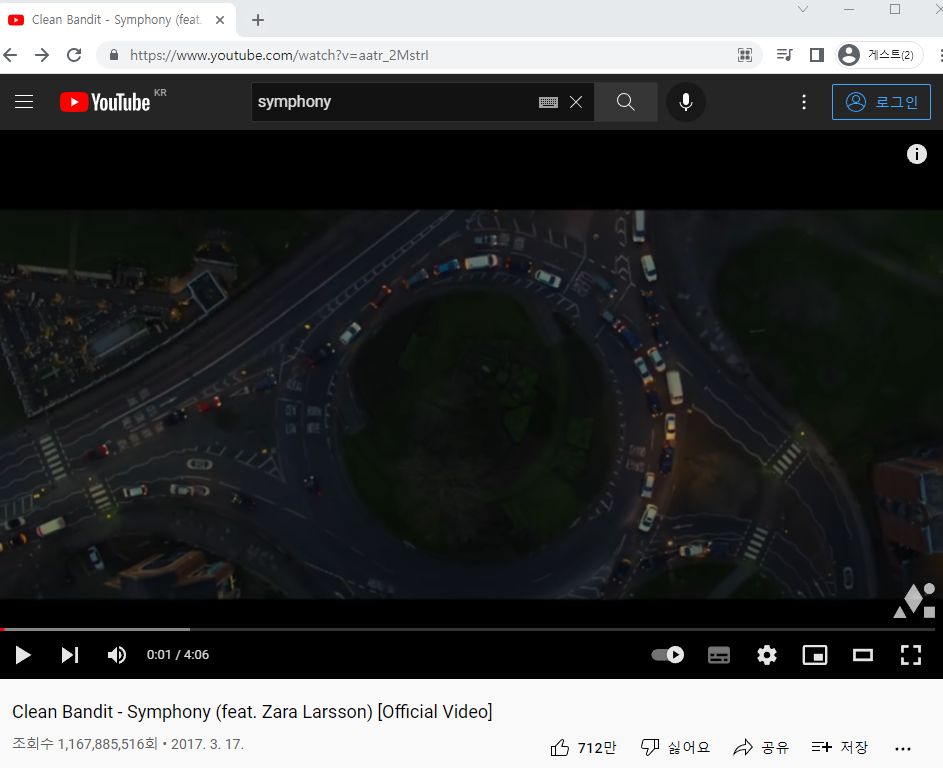The width and height of the screenshot is (943, 768).
Task: Click the channel watermark logo on video
Action: point(915,600)
